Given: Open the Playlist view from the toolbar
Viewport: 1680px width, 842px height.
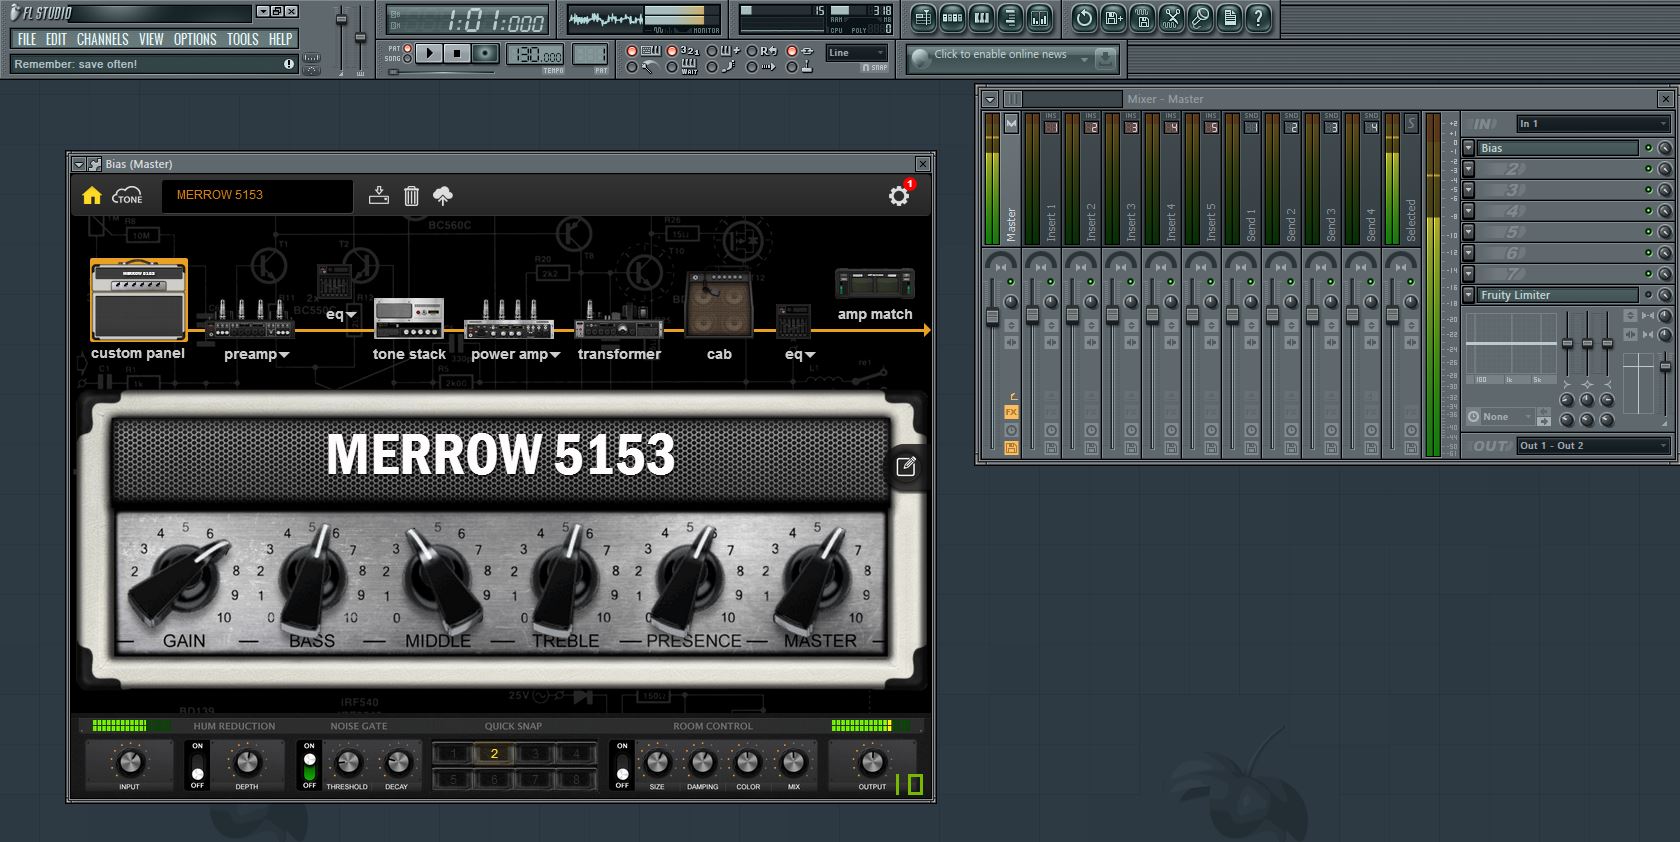Looking at the screenshot, I should (923, 17).
